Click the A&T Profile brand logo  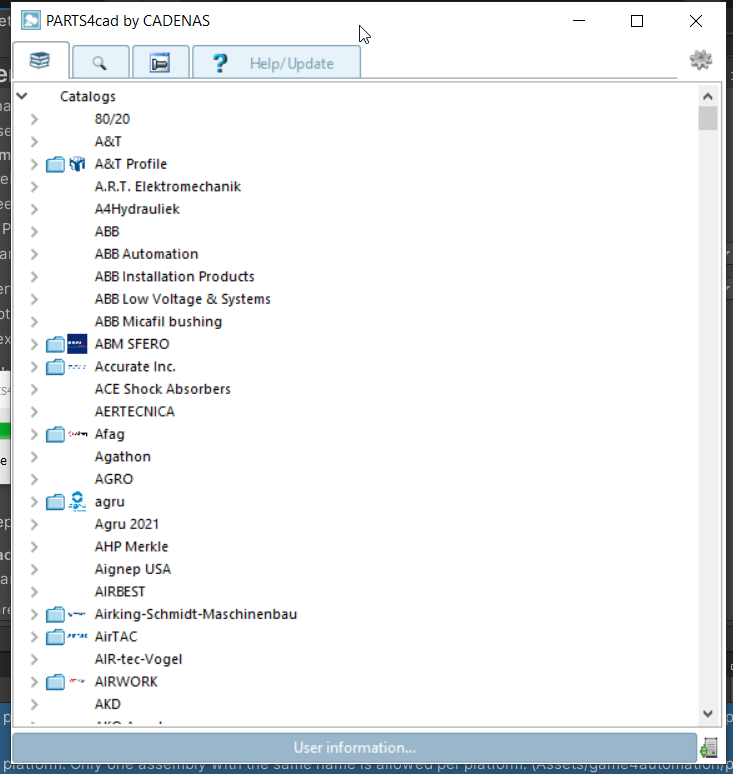[x=77, y=164]
